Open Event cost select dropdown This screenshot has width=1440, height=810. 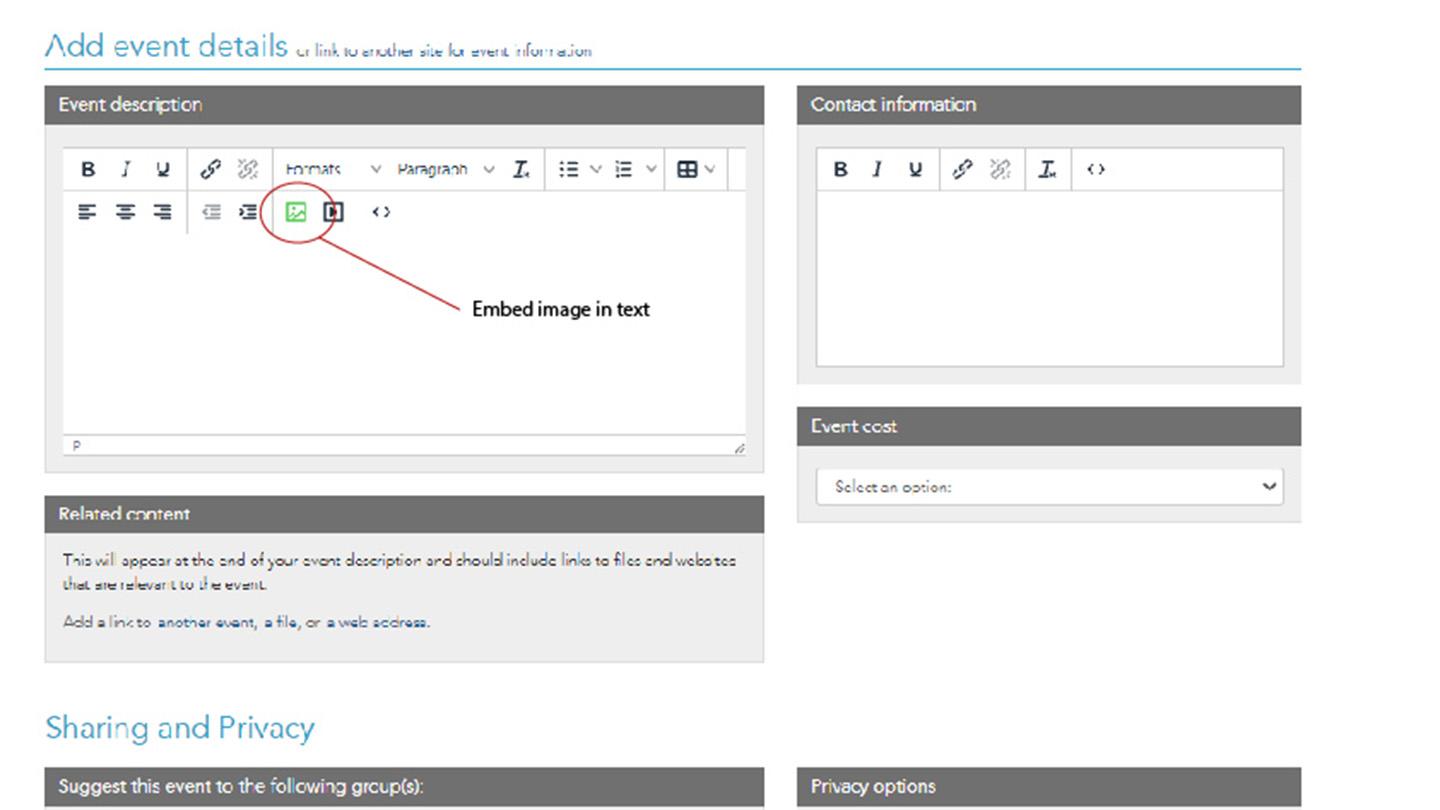1049,487
